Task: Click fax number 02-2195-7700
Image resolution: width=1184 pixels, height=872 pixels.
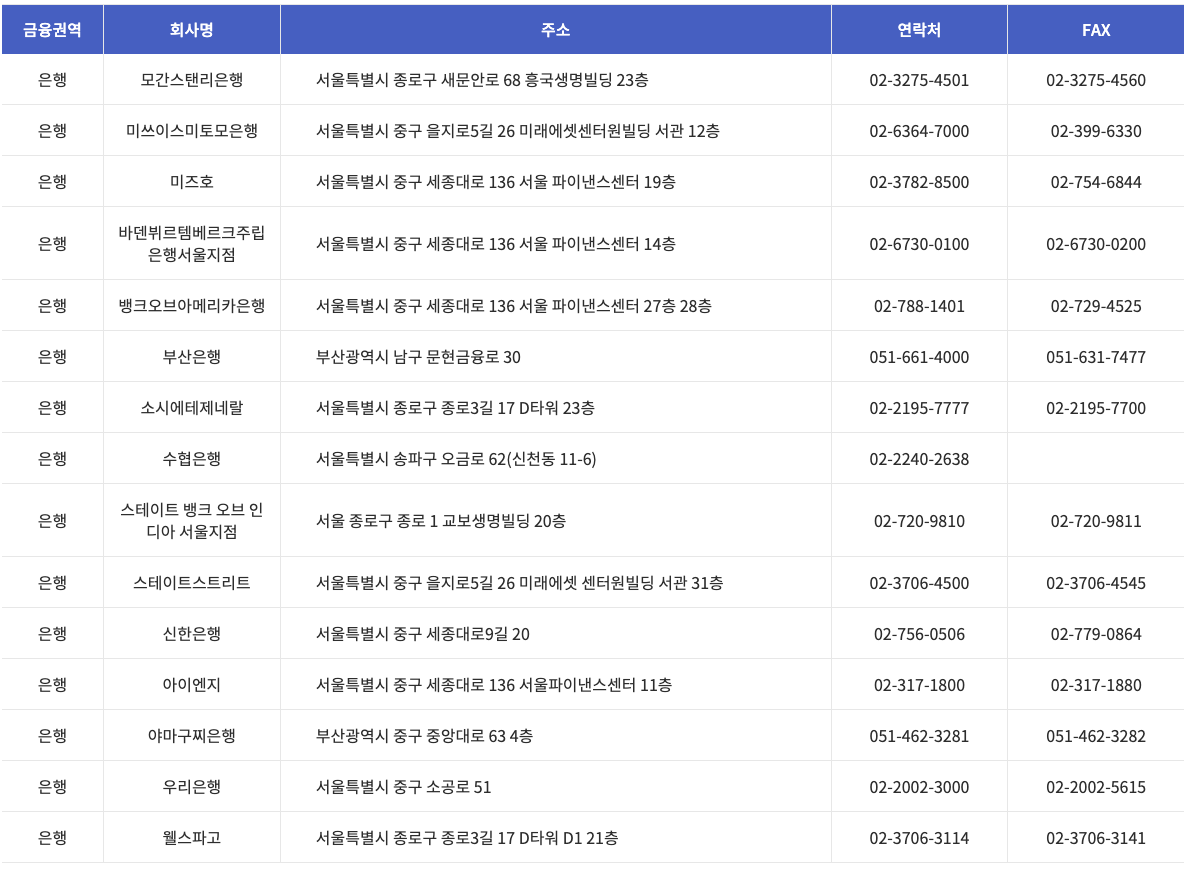Action: 1096,408
